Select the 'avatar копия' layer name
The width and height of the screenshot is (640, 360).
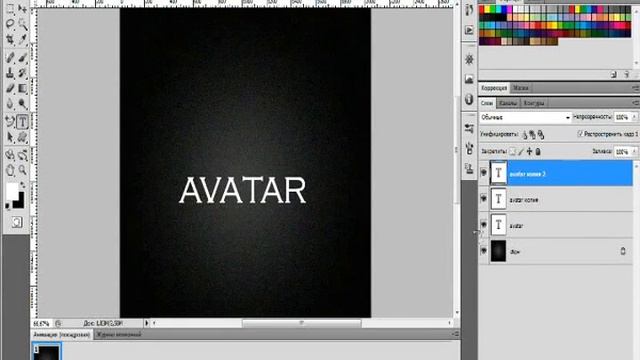point(524,200)
